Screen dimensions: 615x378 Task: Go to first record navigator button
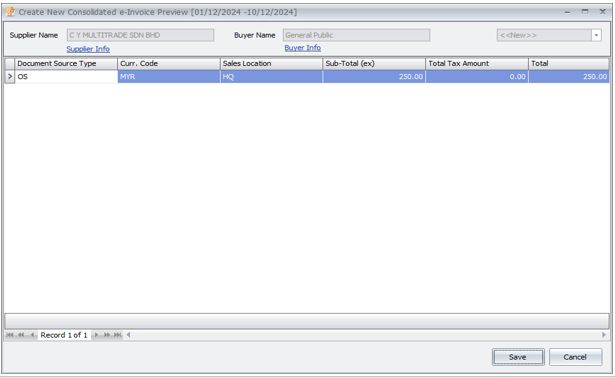[x=10, y=335]
